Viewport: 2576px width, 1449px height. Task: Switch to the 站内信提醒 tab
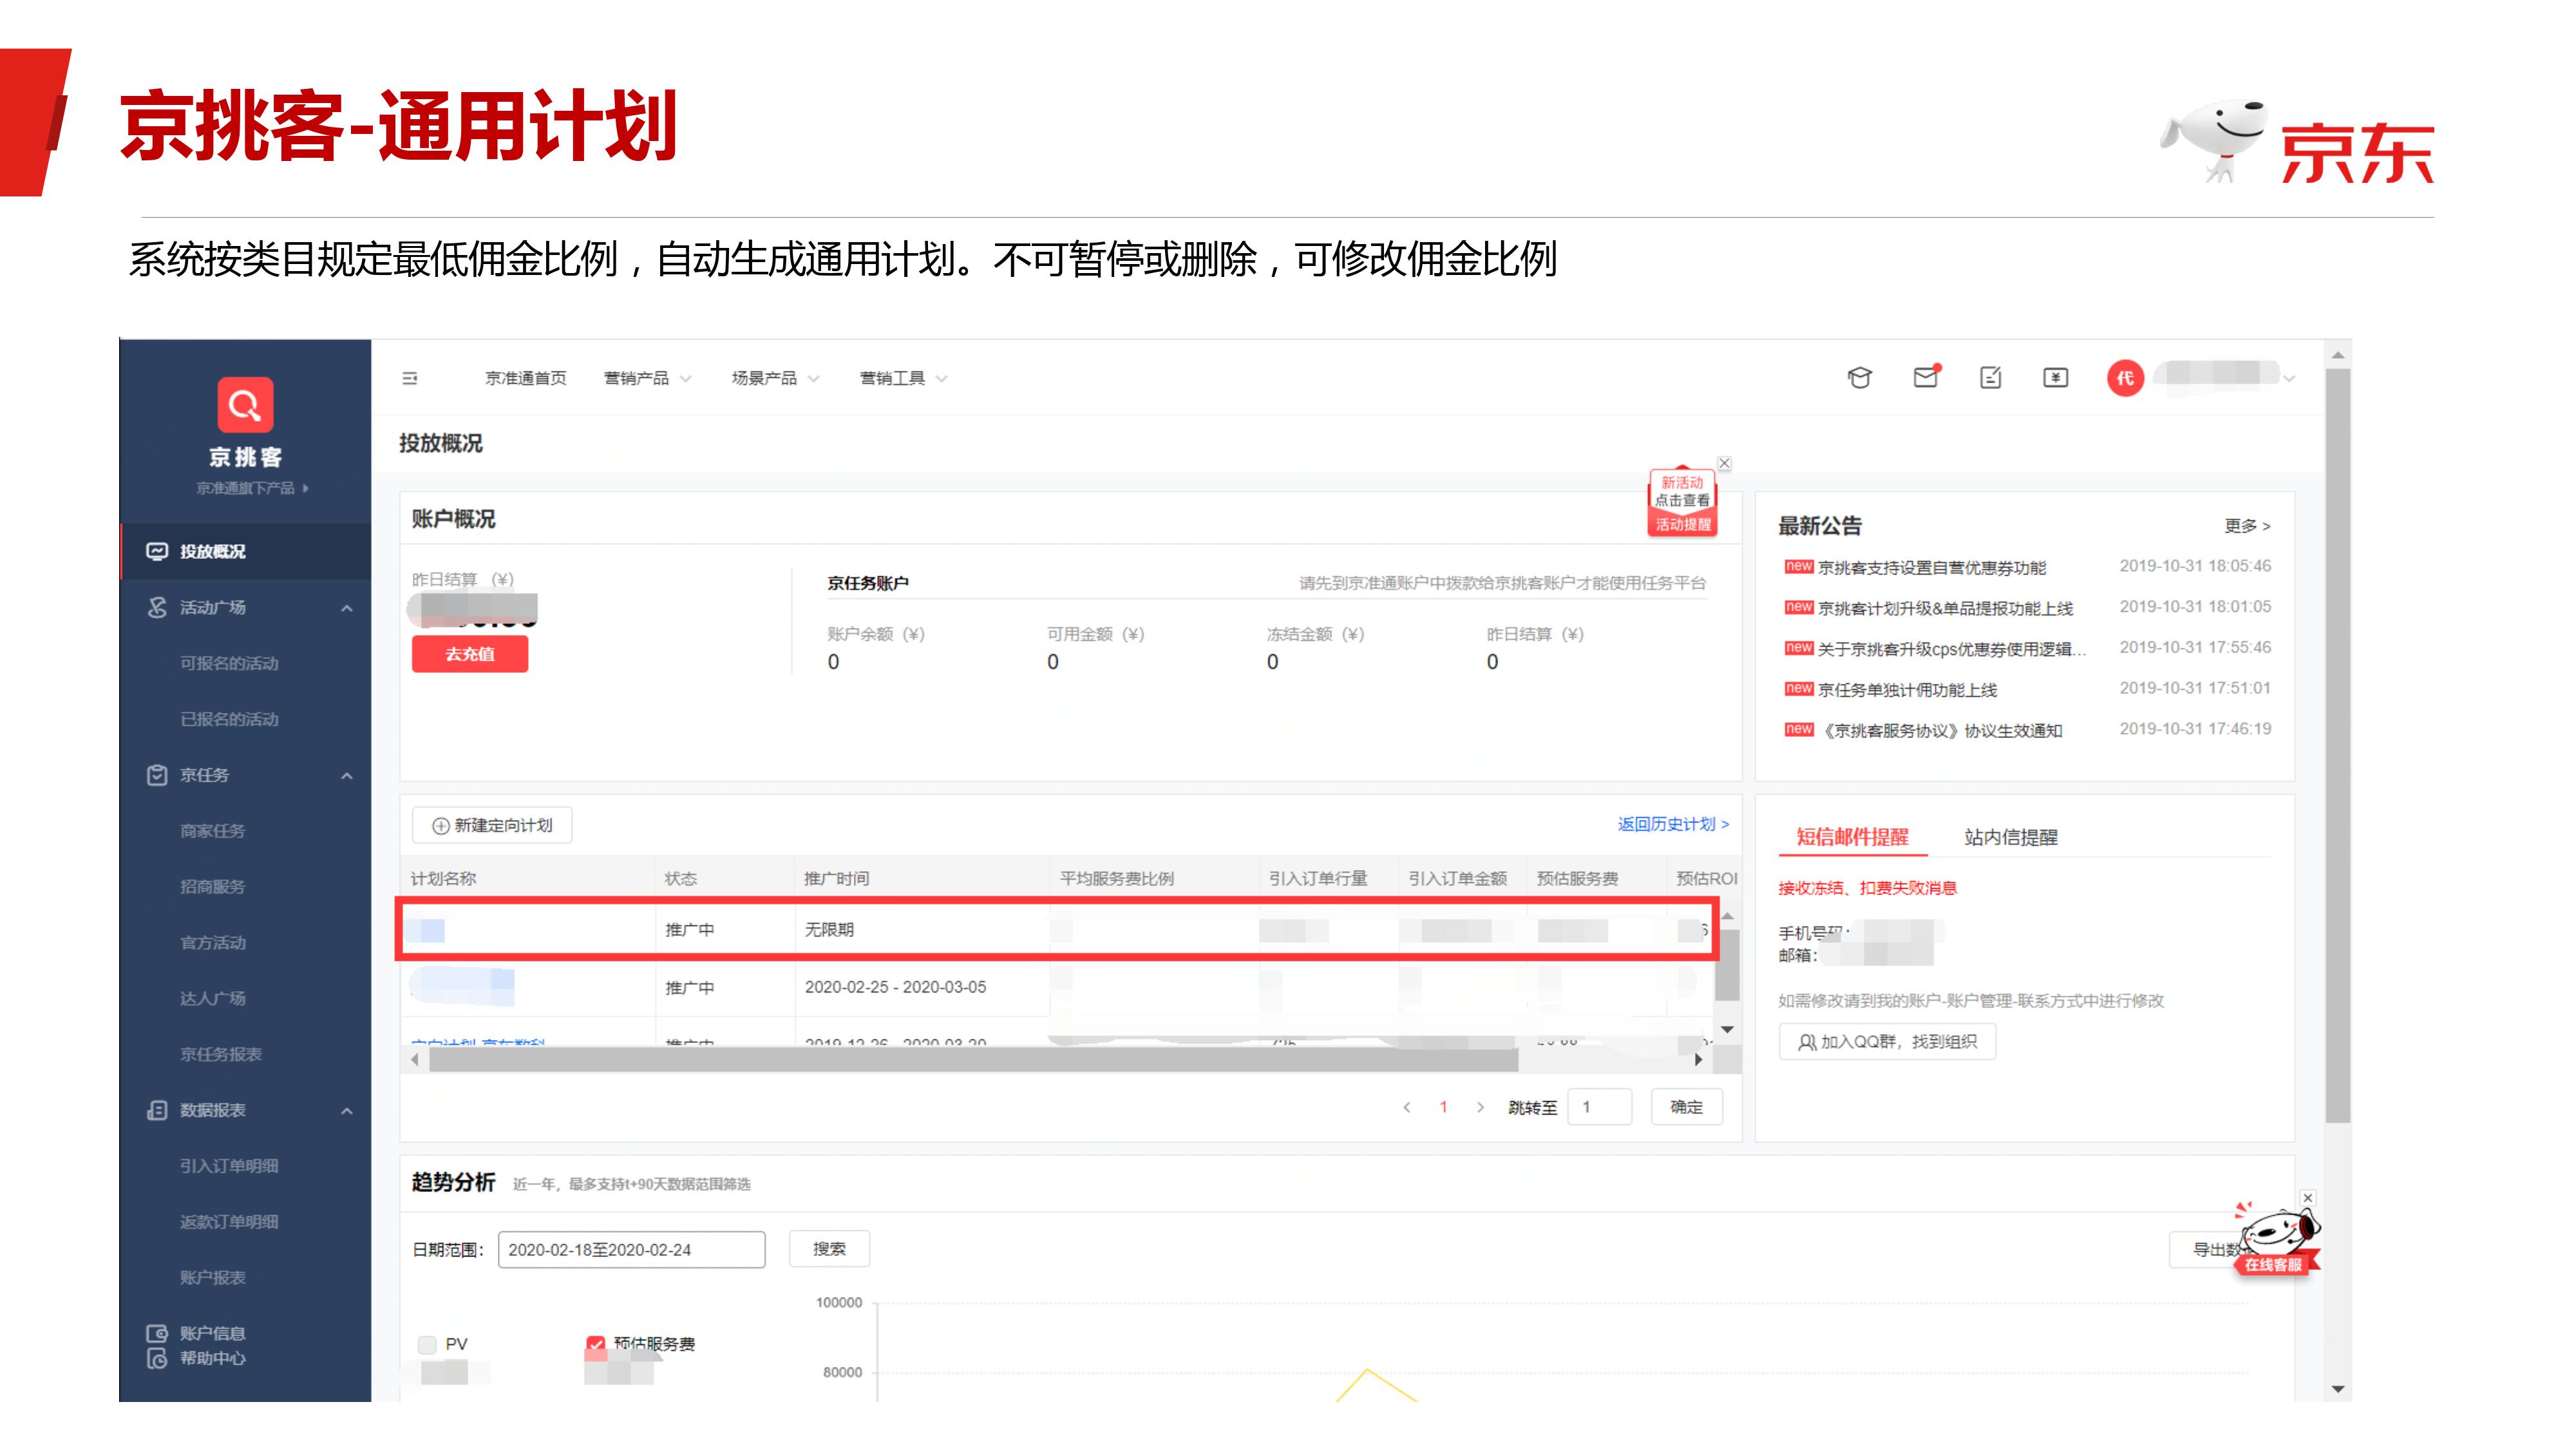click(x=2010, y=837)
